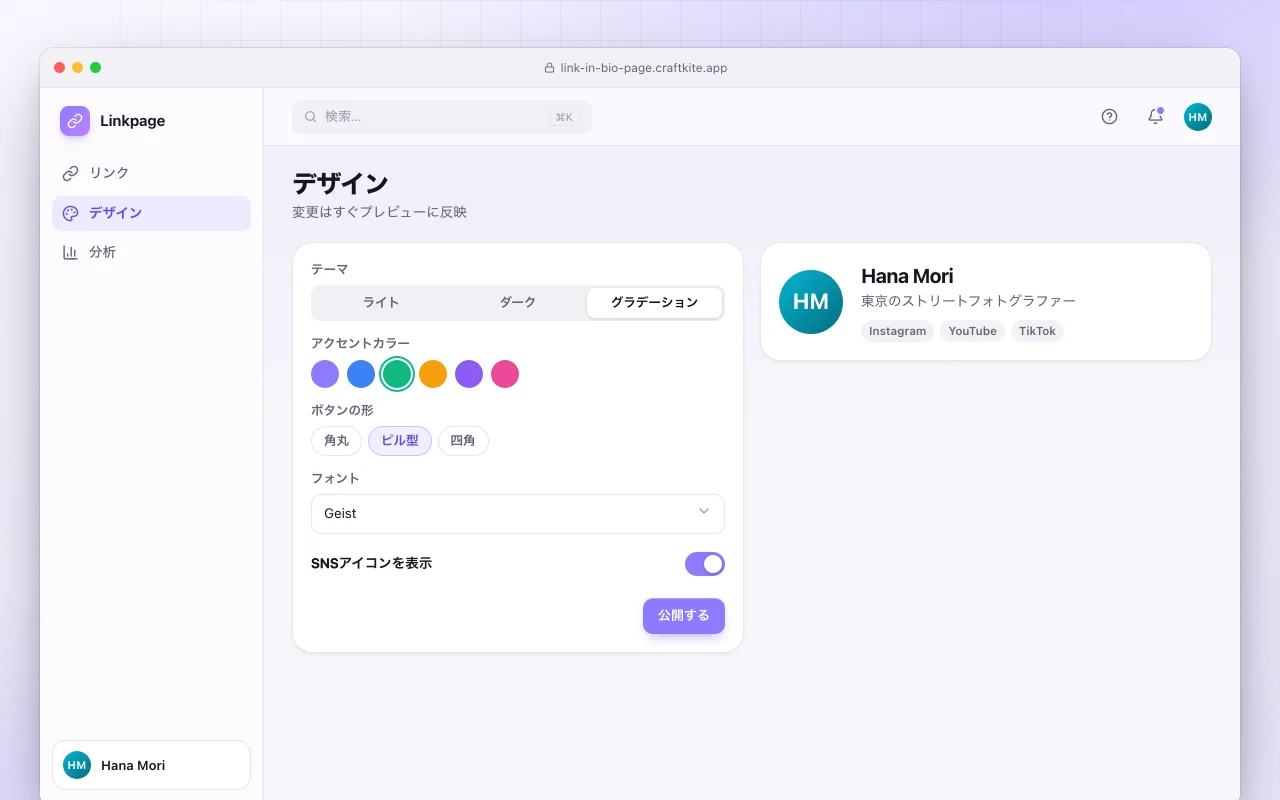Viewport: 1280px width, 800px height.
Task: Click the Linkpage logo icon
Action: (x=75, y=121)
